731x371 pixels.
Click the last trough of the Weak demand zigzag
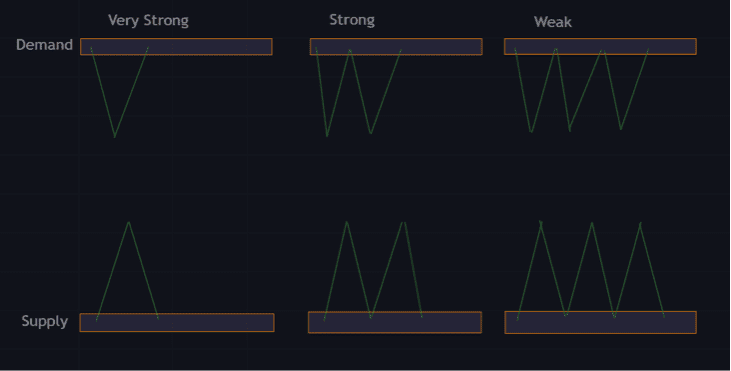[x=621, y=129]
